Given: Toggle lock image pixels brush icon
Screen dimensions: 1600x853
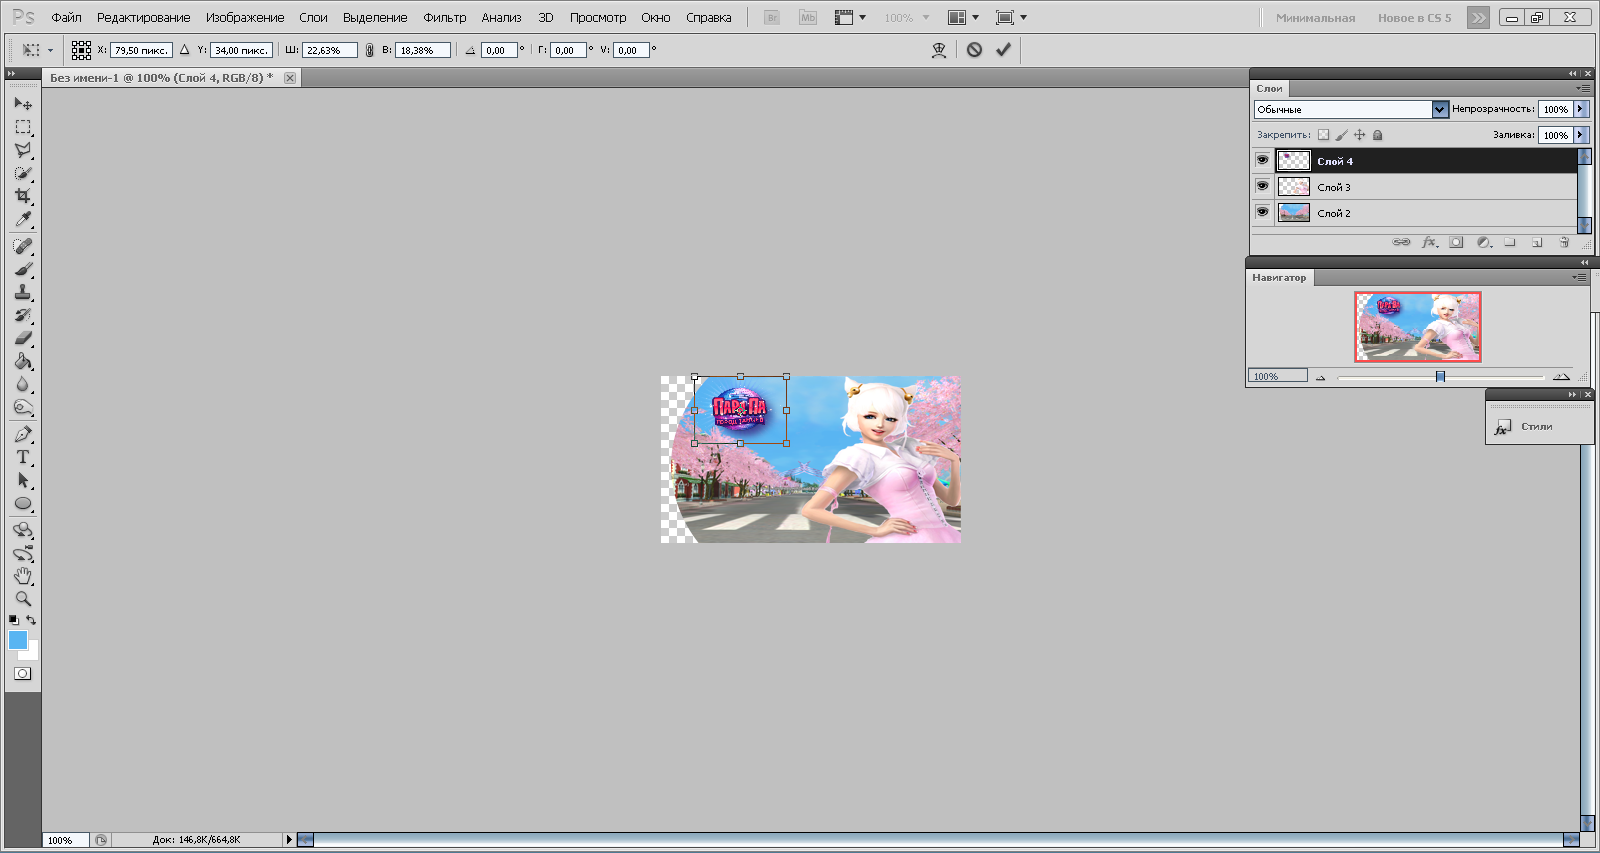Looking at the screenshot, I should pos(1342,135).
